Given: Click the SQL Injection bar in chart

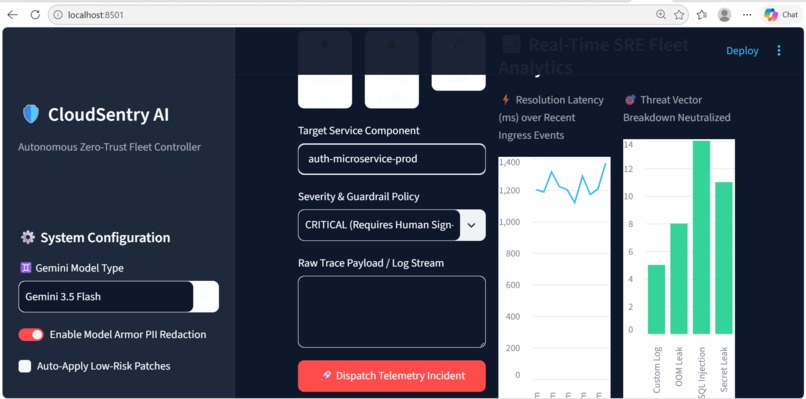Looking at the screenshot, I should 701,237.
